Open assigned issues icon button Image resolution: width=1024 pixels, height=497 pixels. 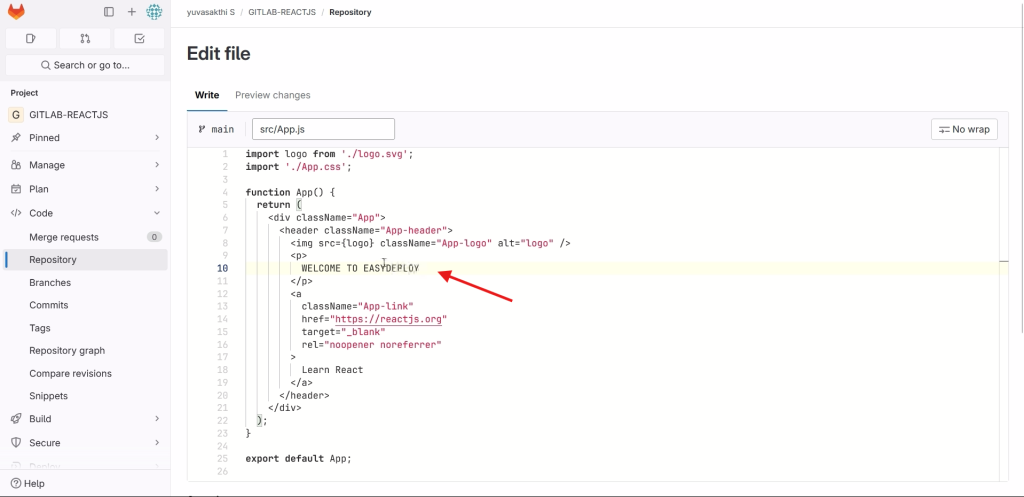pos(31,39)
